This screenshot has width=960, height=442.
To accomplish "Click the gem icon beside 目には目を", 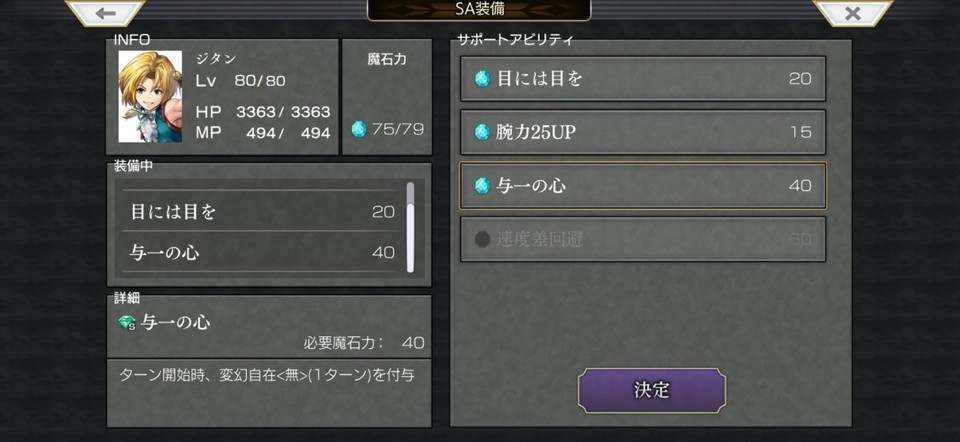I will pos(482,78).
